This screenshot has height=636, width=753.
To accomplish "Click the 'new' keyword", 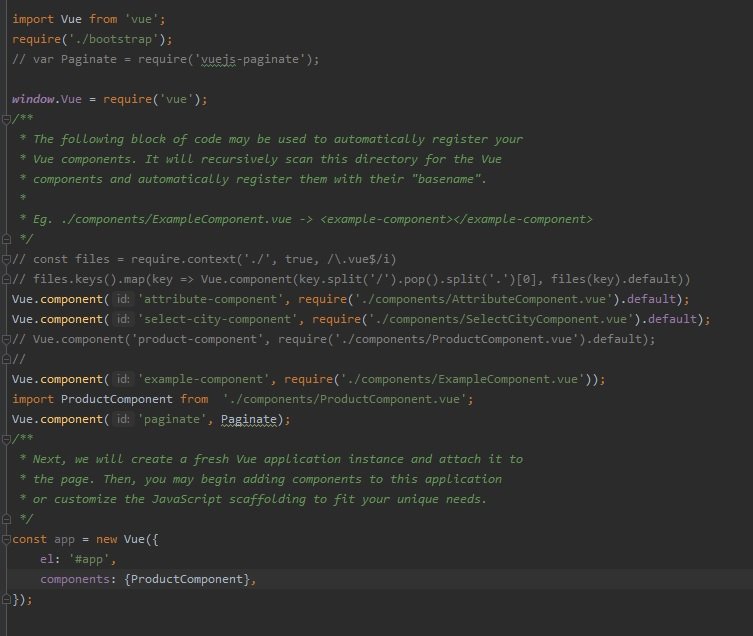I will click(x=107, y=539).
